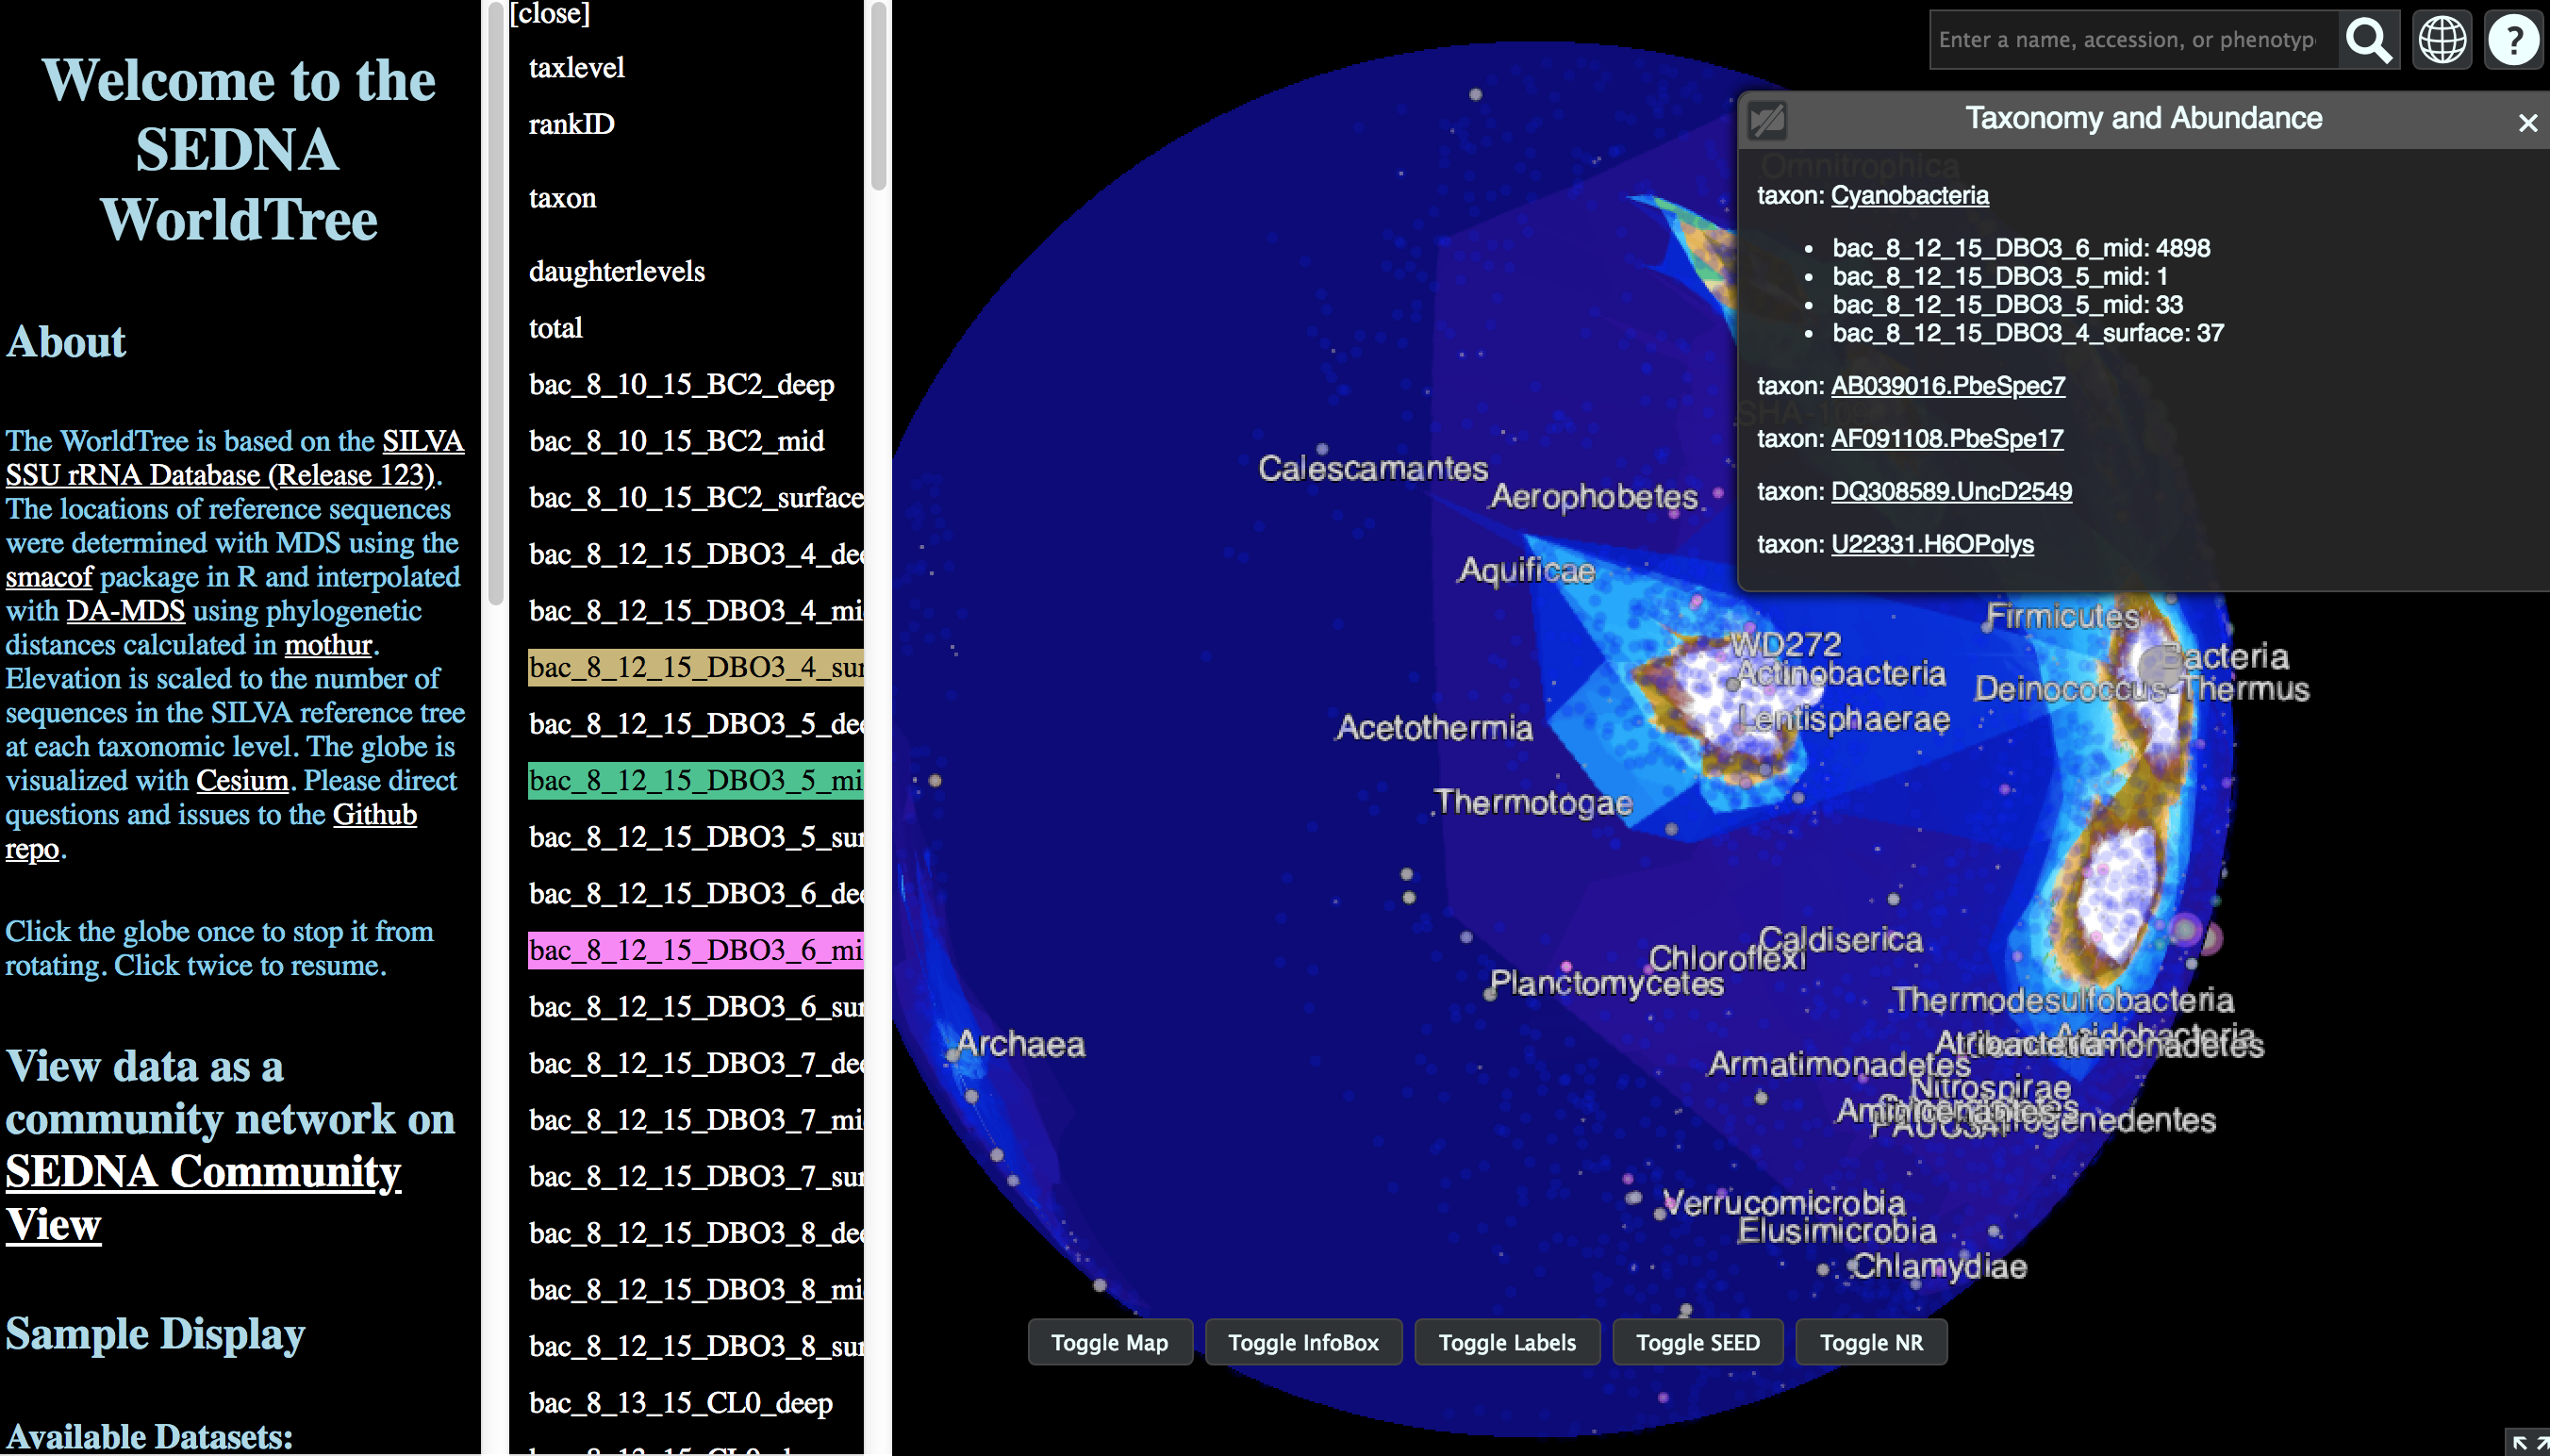Screen dimensions: 2550x1456
Task: Toggle Map visibility
Action: pyautogui.click(x=1109, y=1342)
